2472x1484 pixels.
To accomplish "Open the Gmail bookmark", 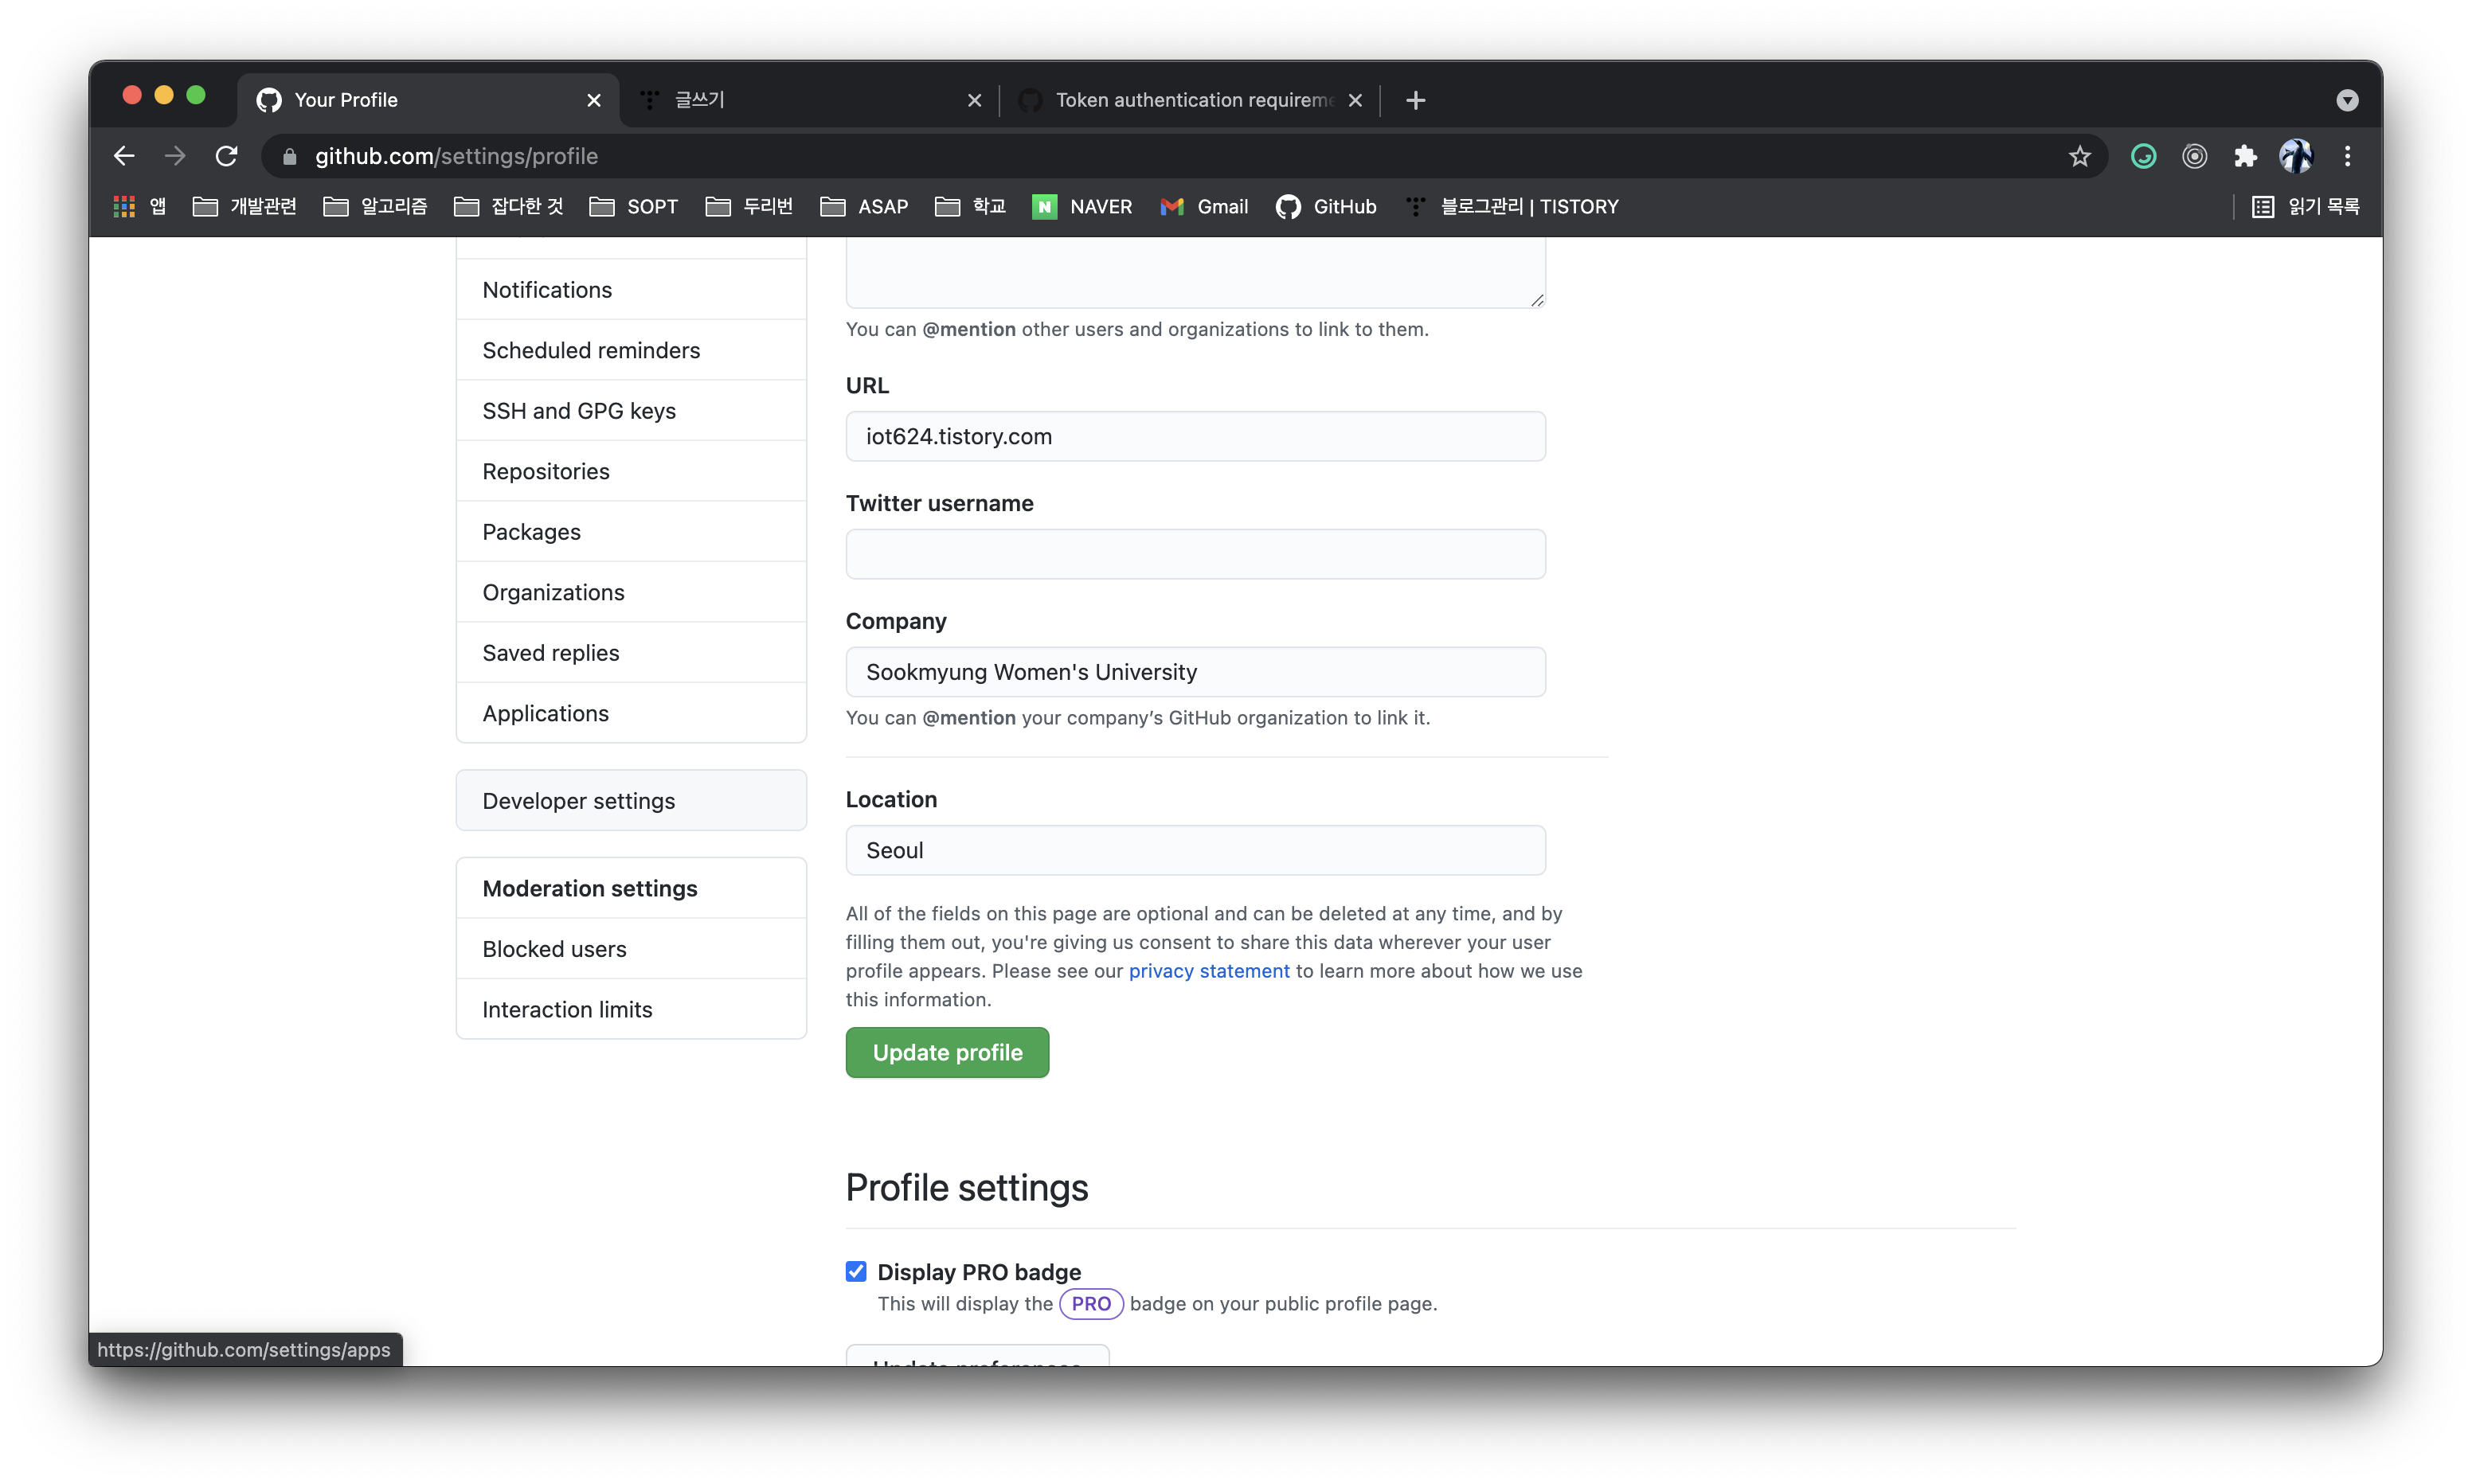I will click(1205, 207).
